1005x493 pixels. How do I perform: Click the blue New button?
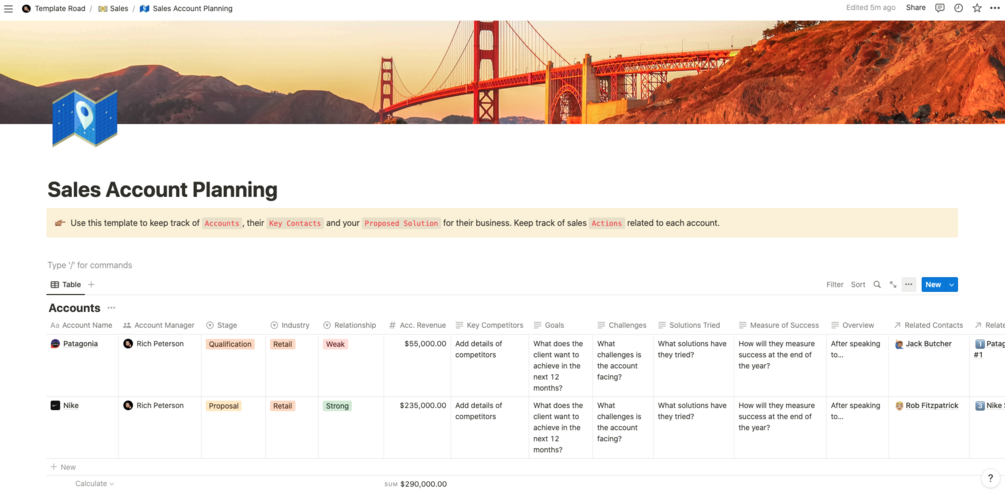click(933, 285)
